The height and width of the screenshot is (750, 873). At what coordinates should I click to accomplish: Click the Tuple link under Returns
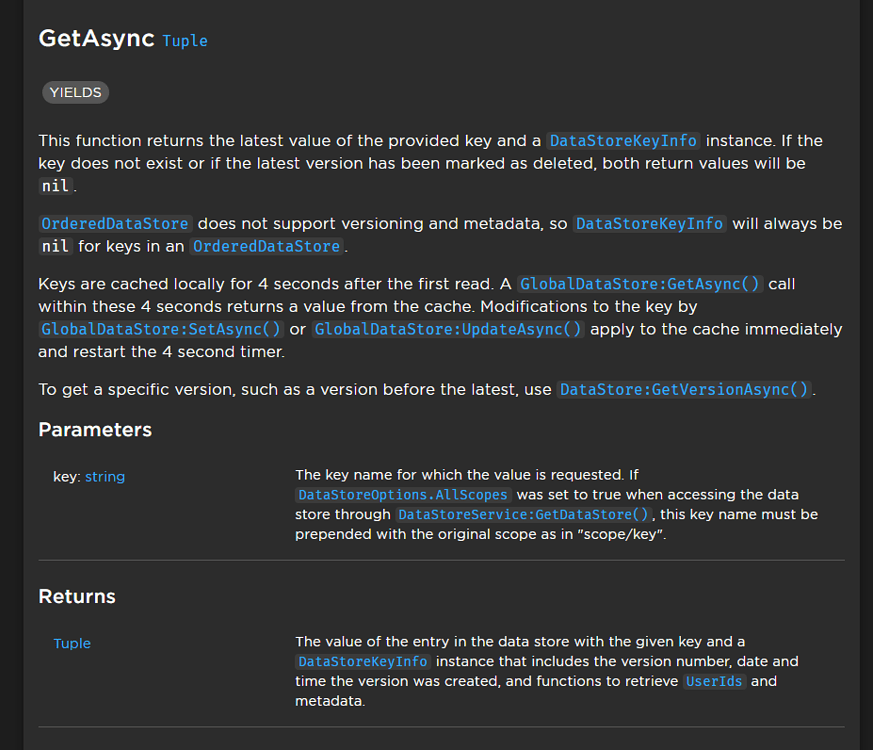point(71,643)
